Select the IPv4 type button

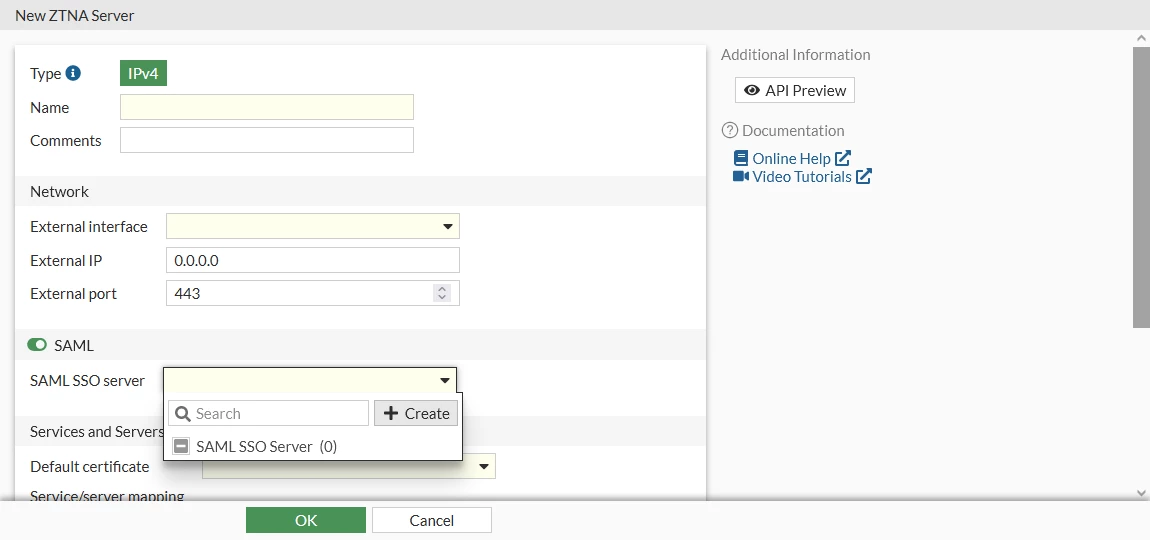pos(144,73)
